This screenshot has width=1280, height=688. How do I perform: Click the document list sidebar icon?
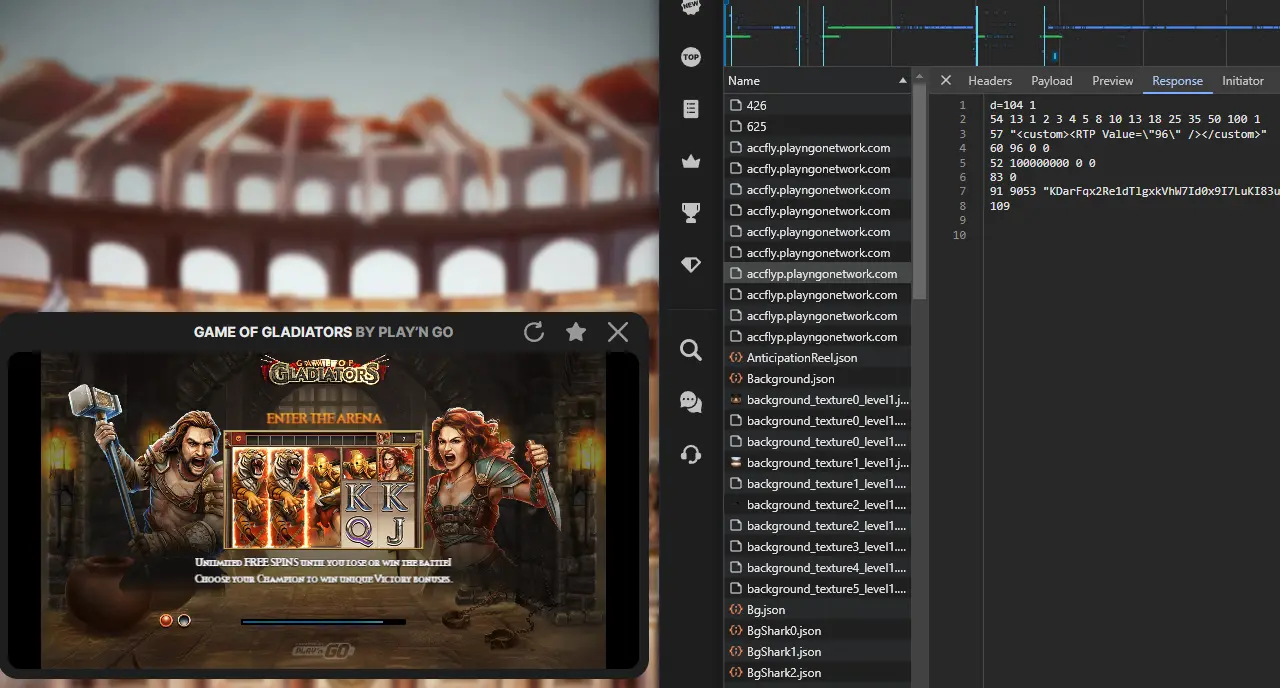pos(691,109)
